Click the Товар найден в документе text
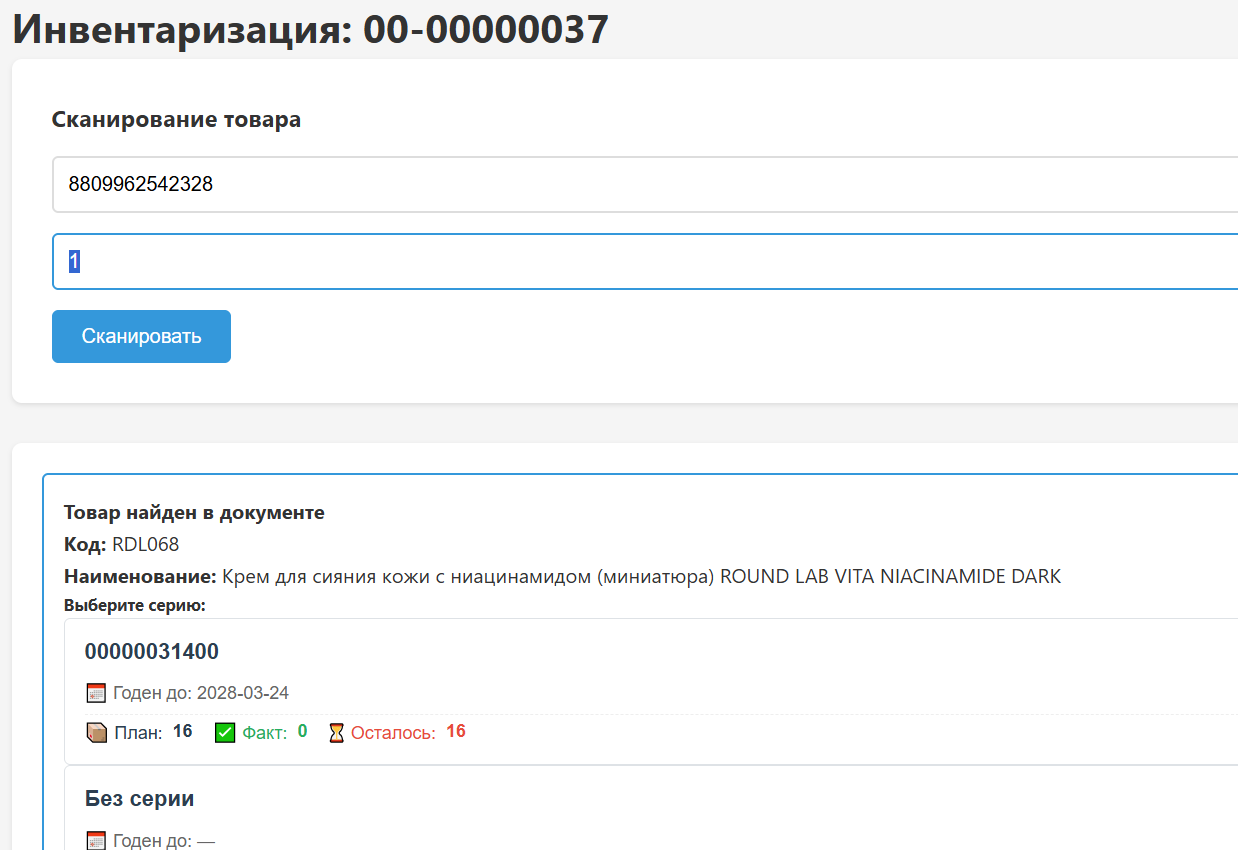This screenshot has height=850, width=1238. [x=194, y=512]
